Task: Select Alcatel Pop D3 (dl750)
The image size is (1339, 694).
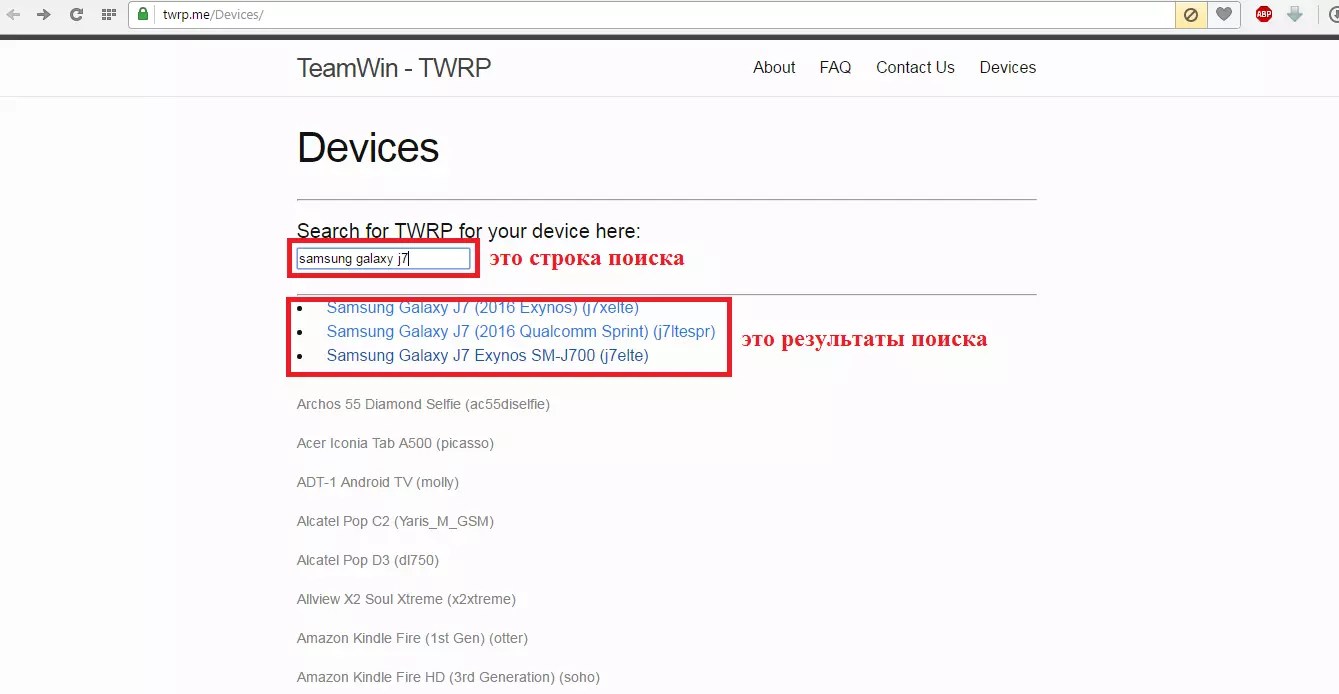Action: [368, 560]
